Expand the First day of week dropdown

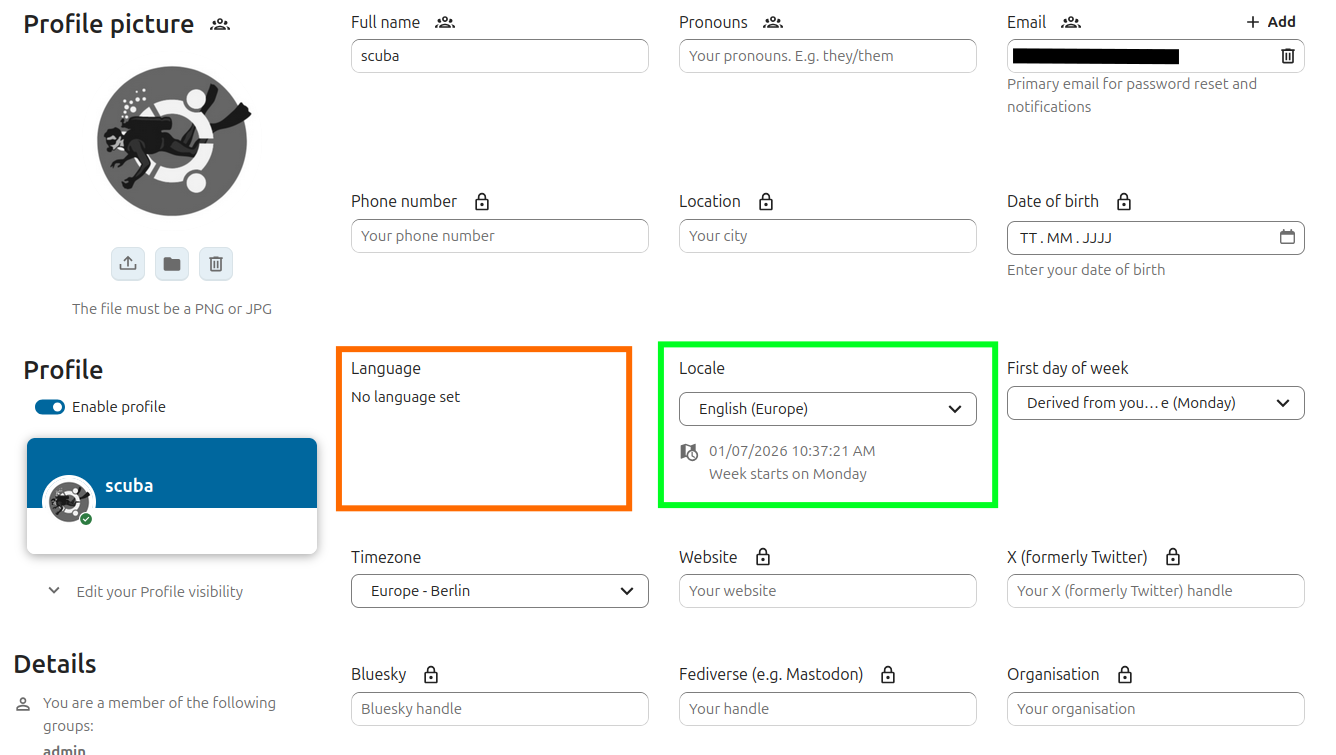click(x=1155, y=403)
